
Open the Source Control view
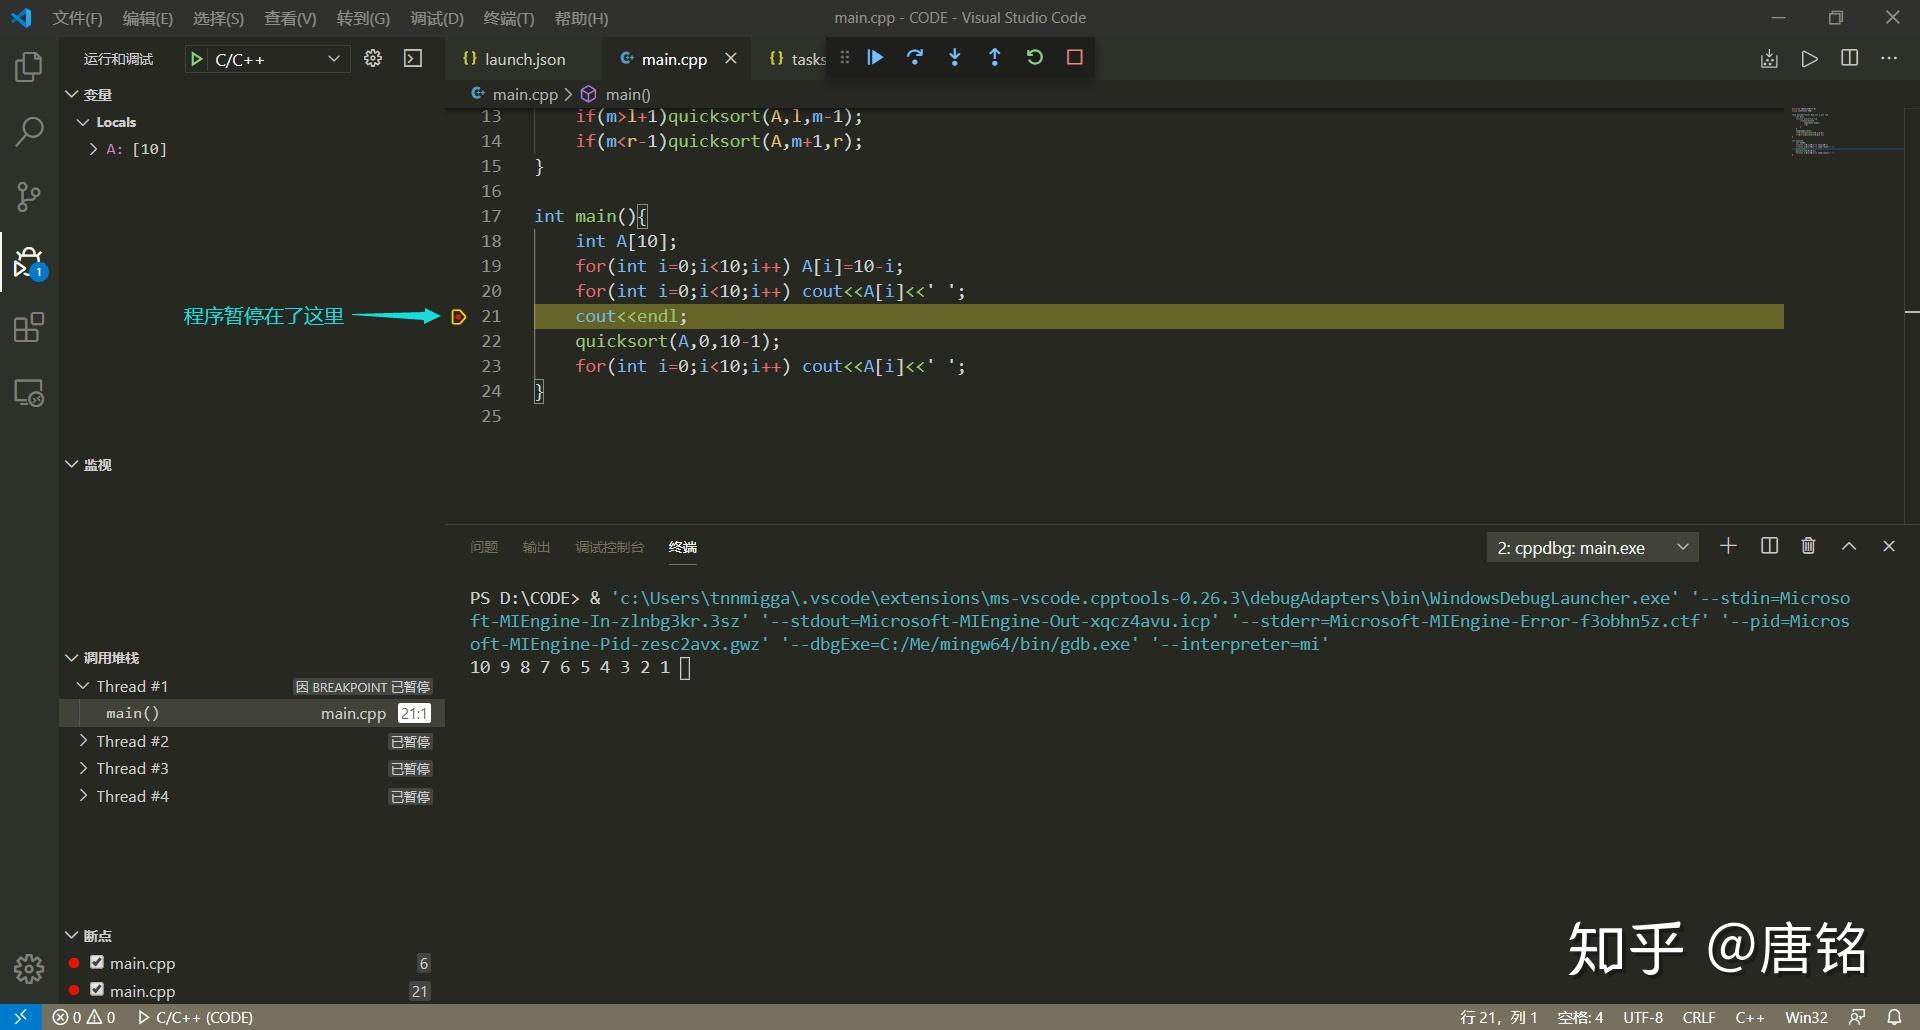pyautogui.click(x=29, y=197)
